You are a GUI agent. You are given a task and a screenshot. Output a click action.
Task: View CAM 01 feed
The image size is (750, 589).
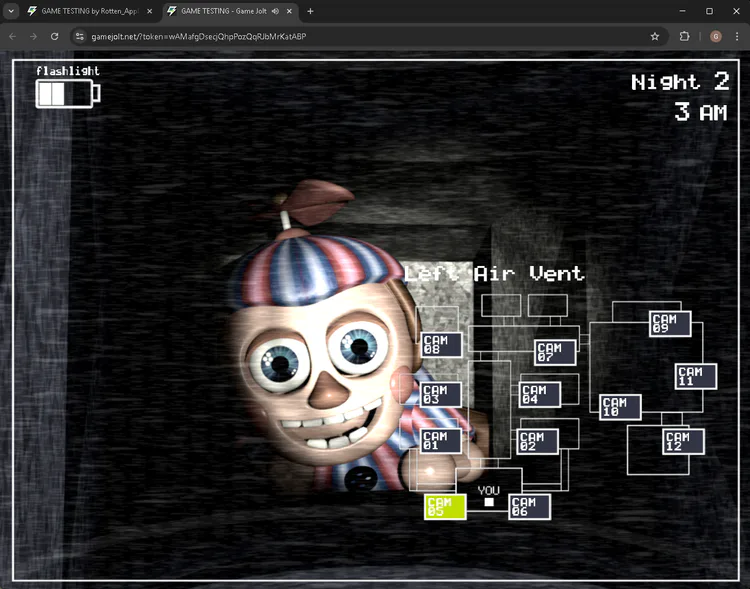pyautogui.click(x=441, y=441)
